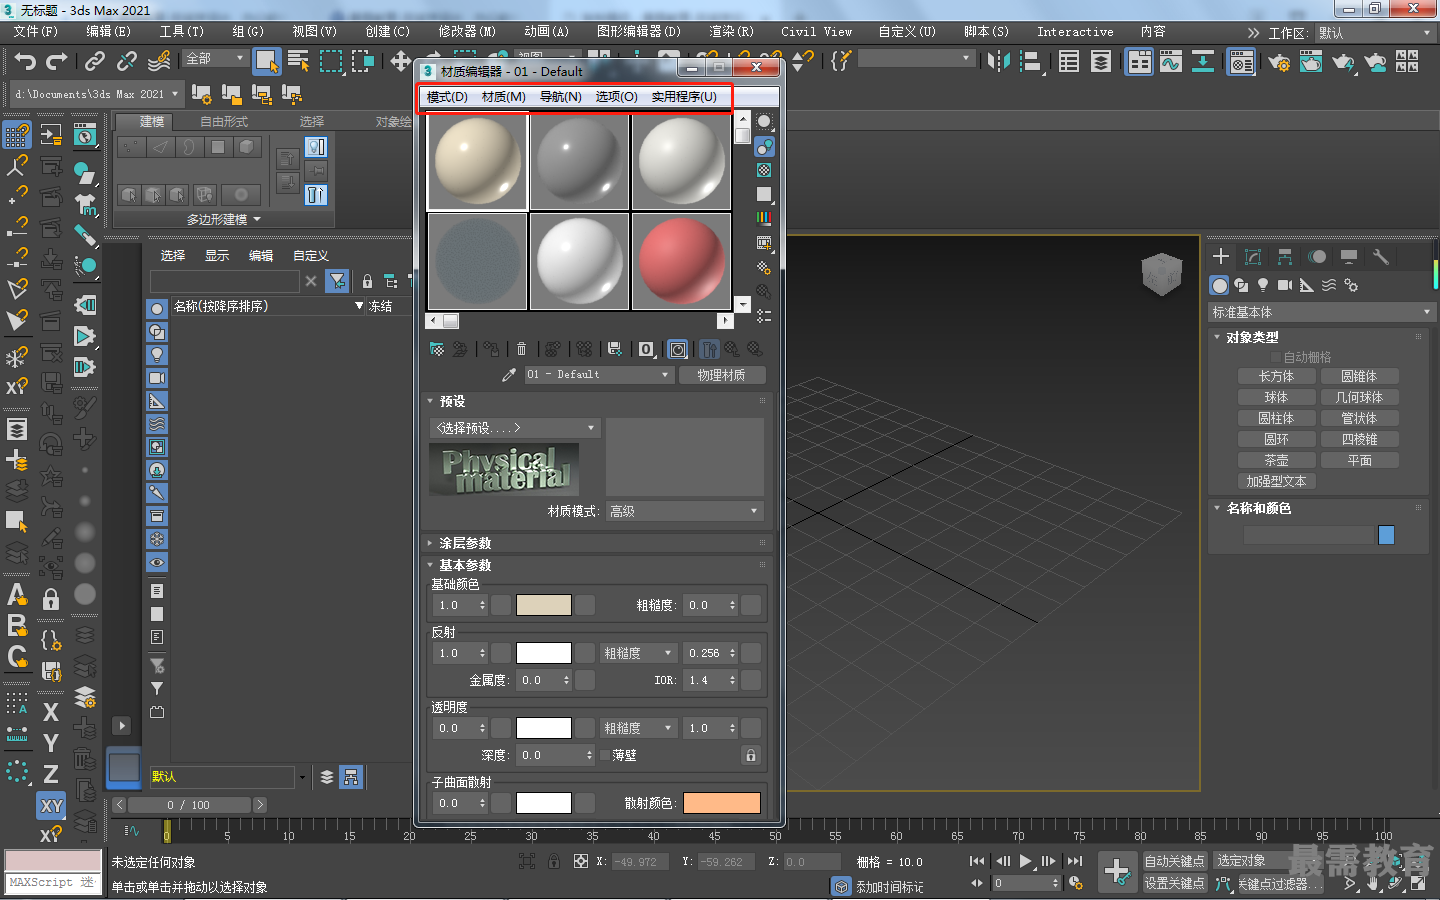Click 物理材质 material type button
The height and width of the screenshot is (900, 1440).
point(721,375)
